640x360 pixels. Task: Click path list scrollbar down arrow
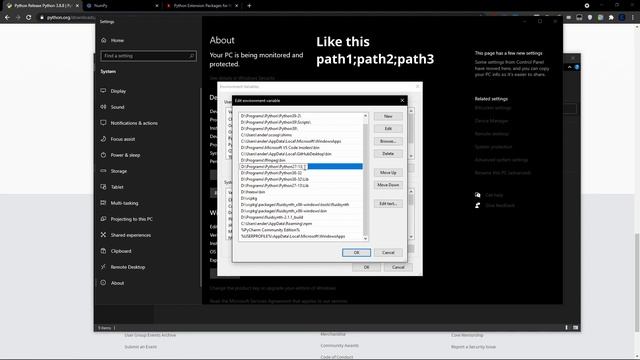(365, 238)
